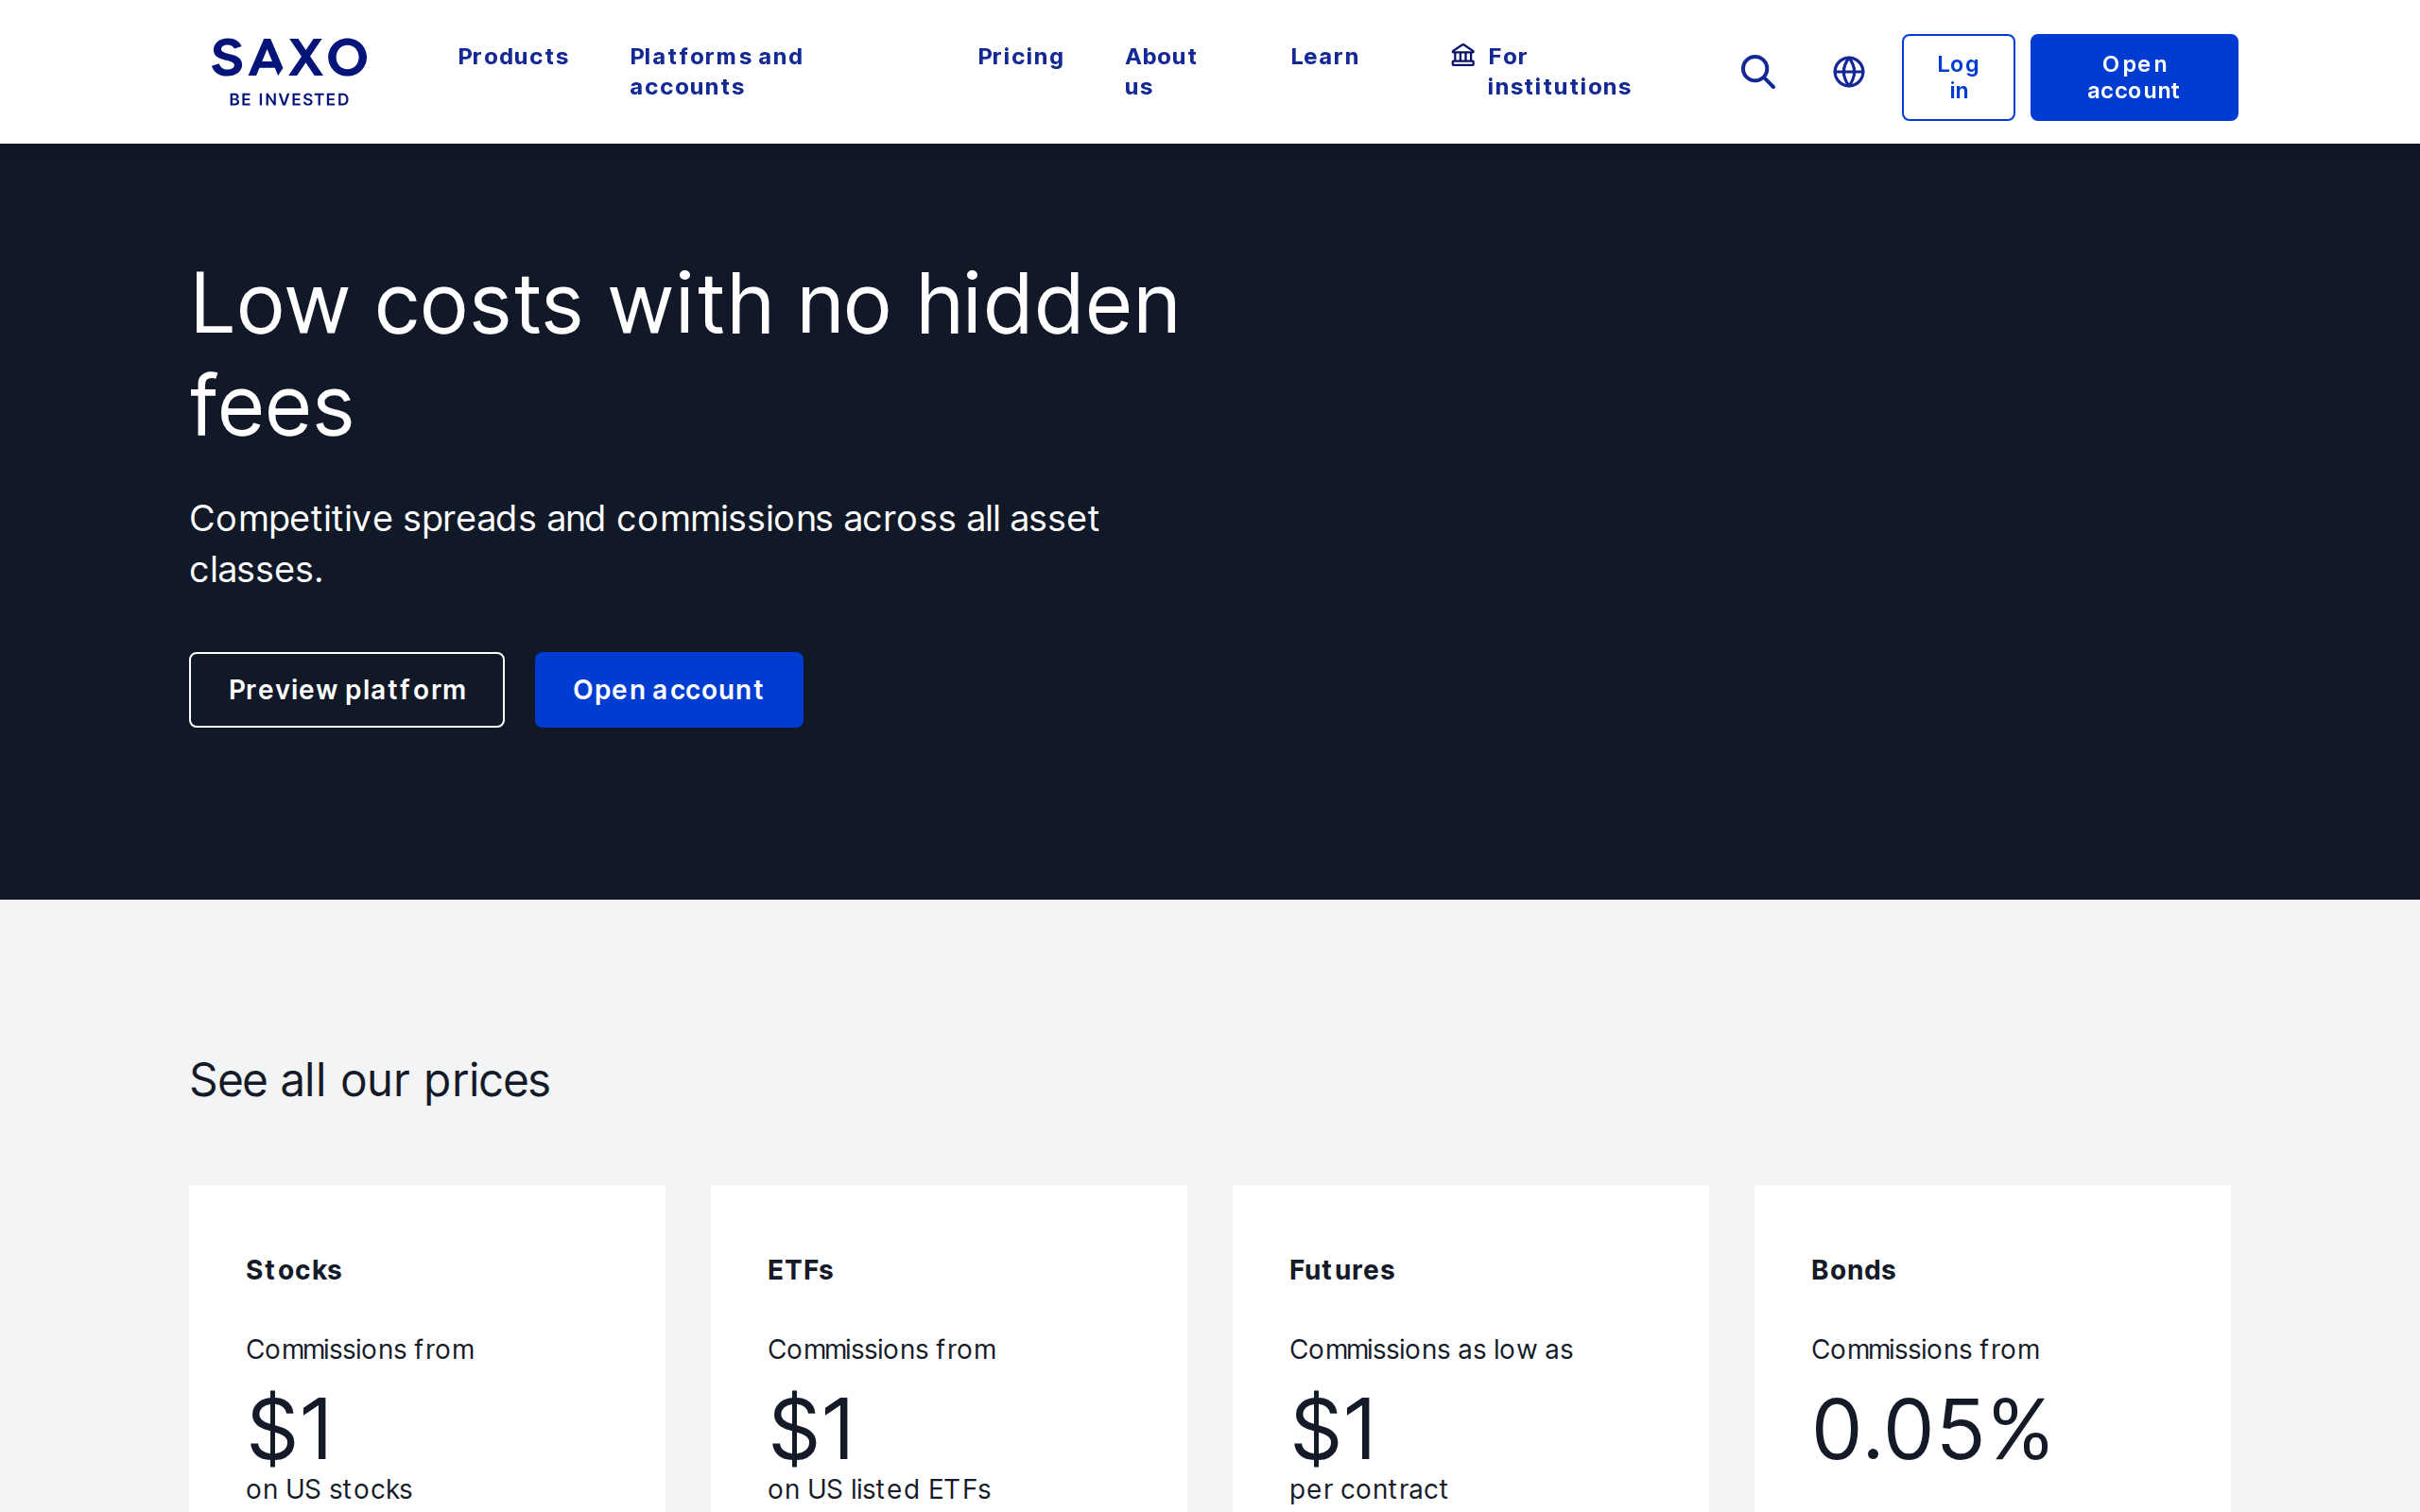Click the hero Open account button
Image resolution: width=2420 pixels, height=1512 pixels.
[x=669, y=690]
